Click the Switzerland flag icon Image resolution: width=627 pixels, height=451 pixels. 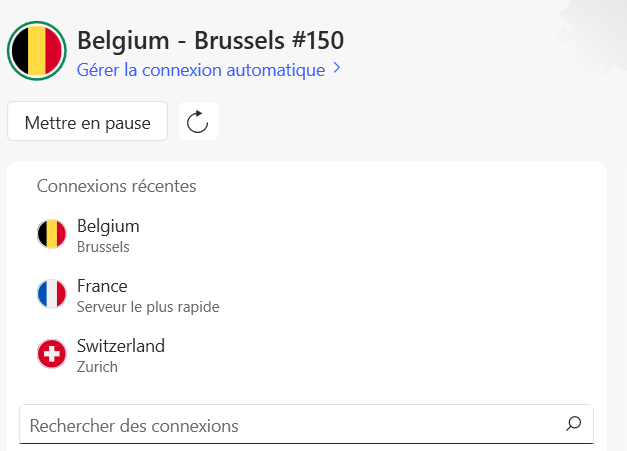(x=52, y=354)
